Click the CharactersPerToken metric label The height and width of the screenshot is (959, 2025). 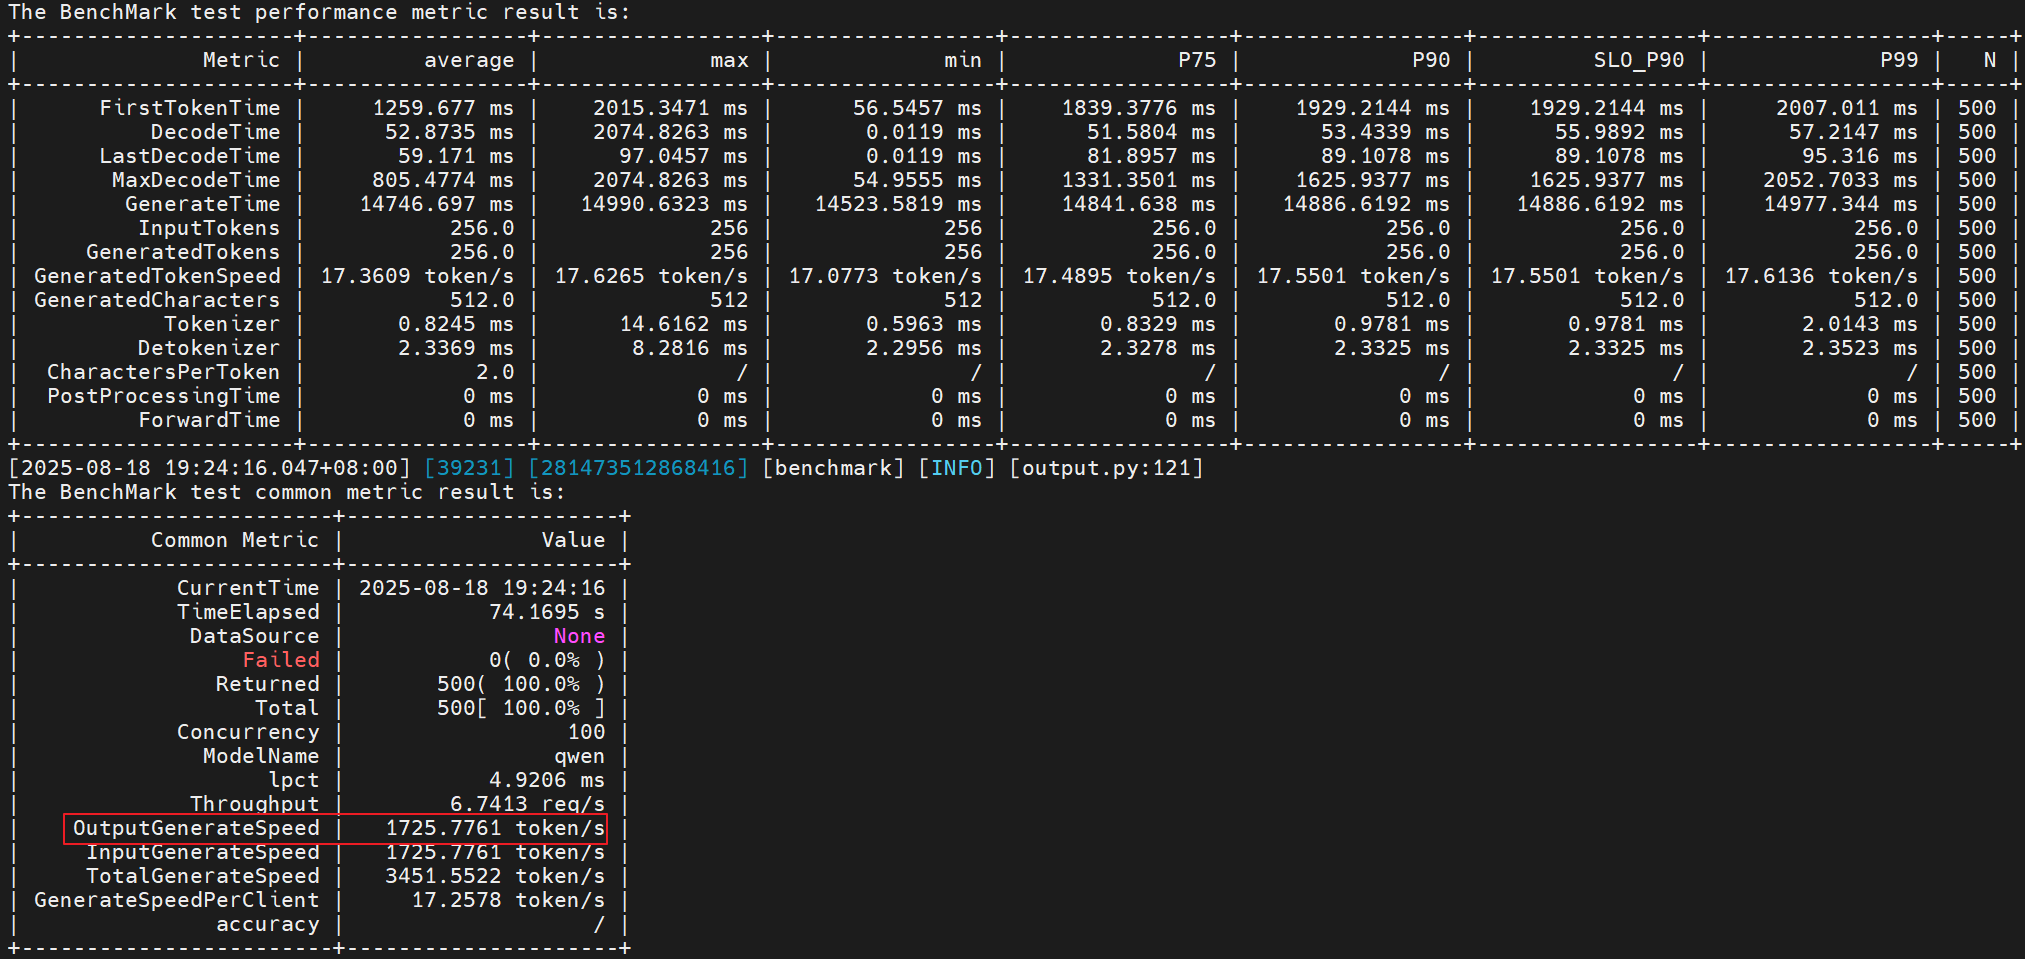(164, 372)
